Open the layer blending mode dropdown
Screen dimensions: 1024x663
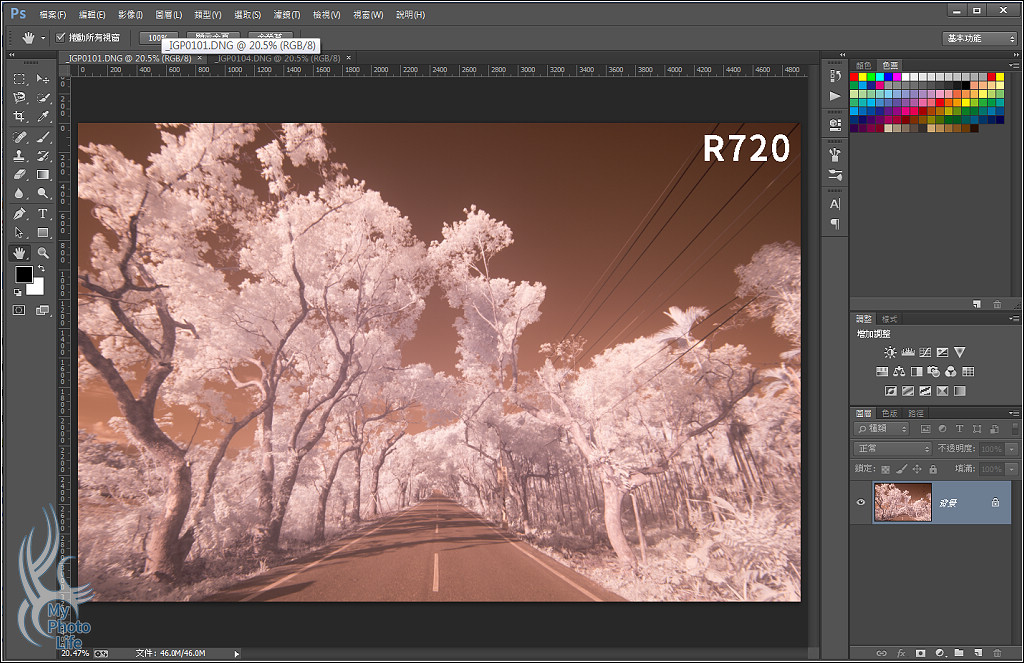tap(892, 449)
